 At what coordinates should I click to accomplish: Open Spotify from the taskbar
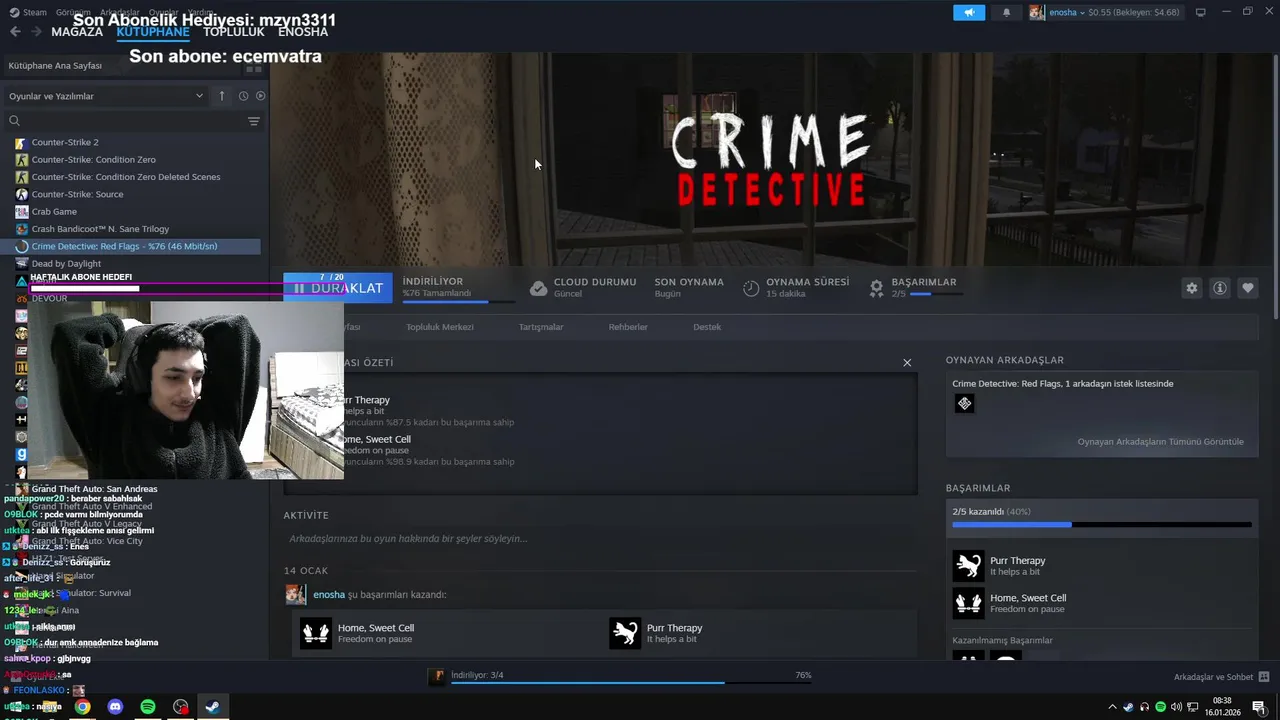point(148,707)
